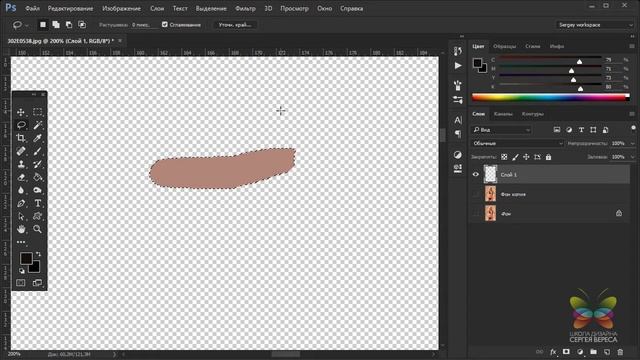This screenshot has height=360, width=640.
Task: Select the Paint Bucket tool
Action: [x=37, y=177]
